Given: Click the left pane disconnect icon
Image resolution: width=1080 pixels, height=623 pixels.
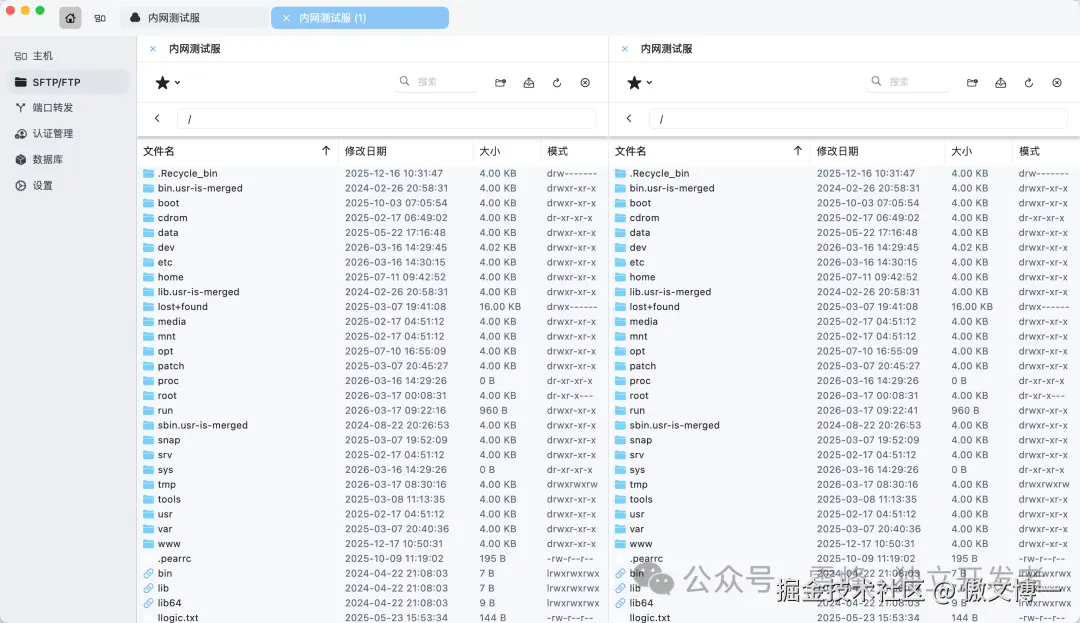Looking at the screenshot, I should 585,83.
